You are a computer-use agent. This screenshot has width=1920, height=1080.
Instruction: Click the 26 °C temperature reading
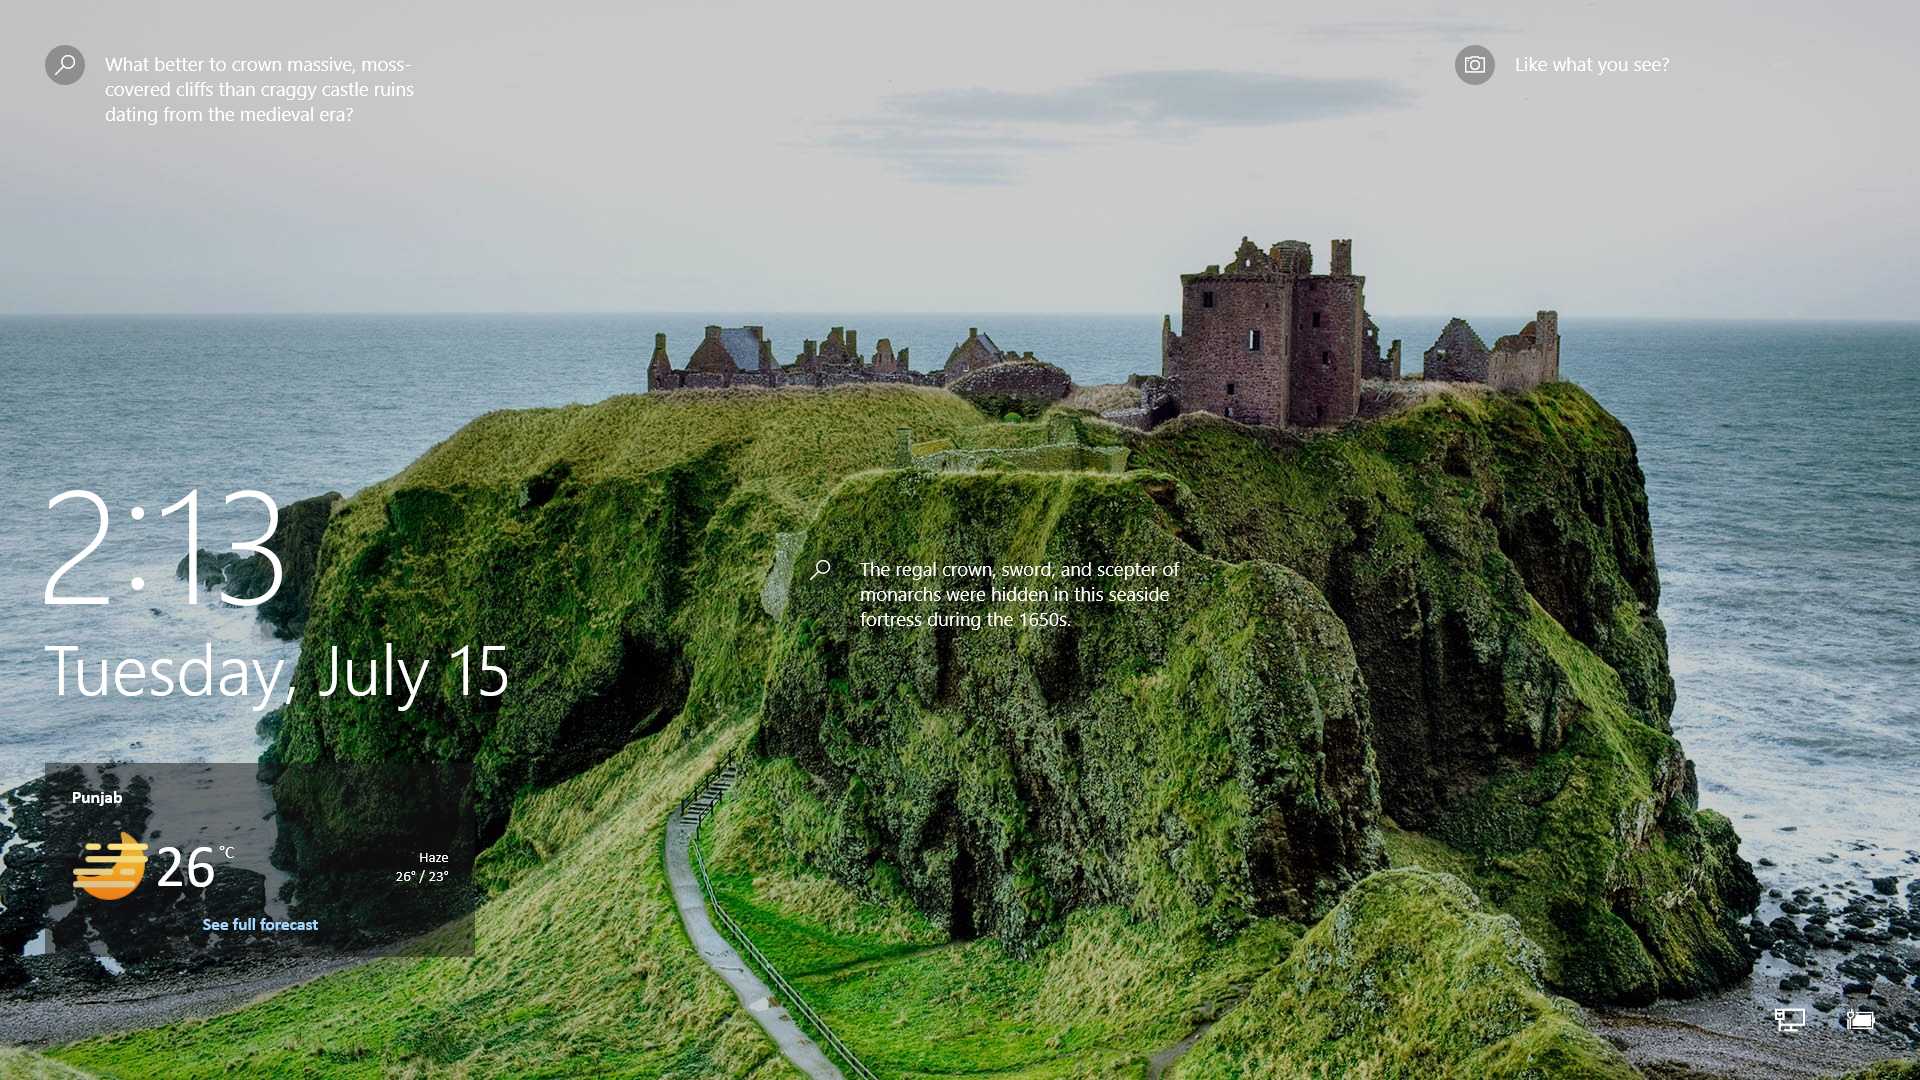195,866
